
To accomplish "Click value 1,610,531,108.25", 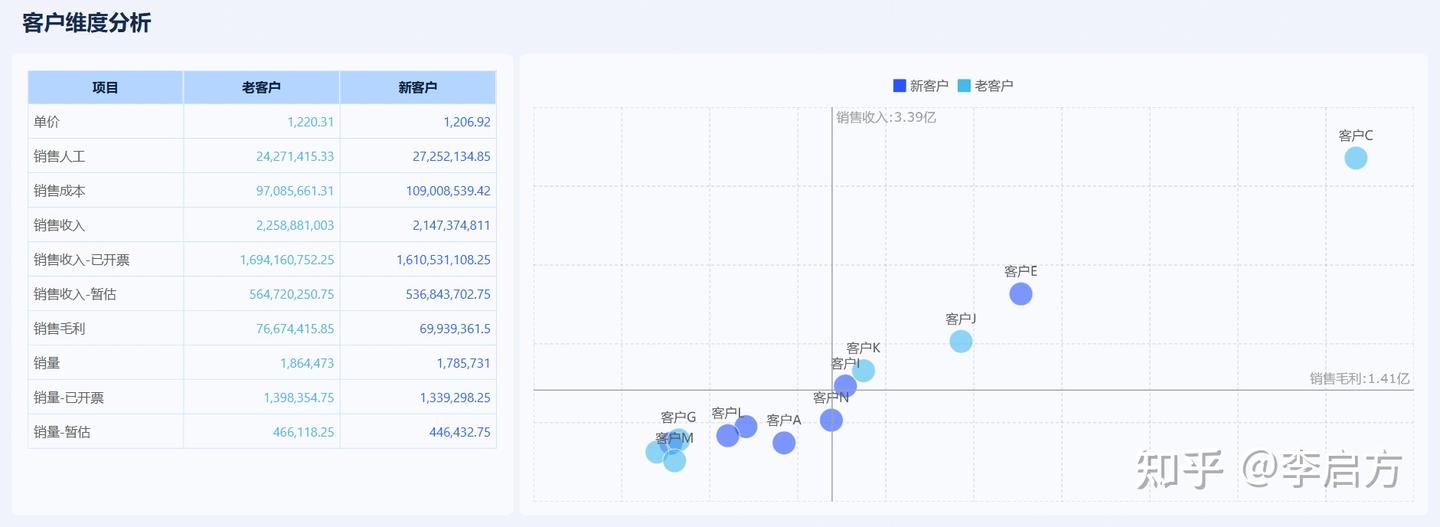I will pos(443,260).
